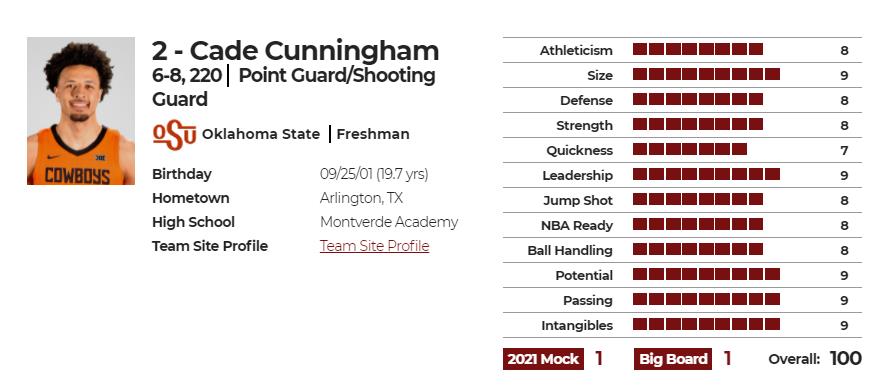Open the Team Site Profile link
This screenshot has width=877, height=390.
point(374,246)
